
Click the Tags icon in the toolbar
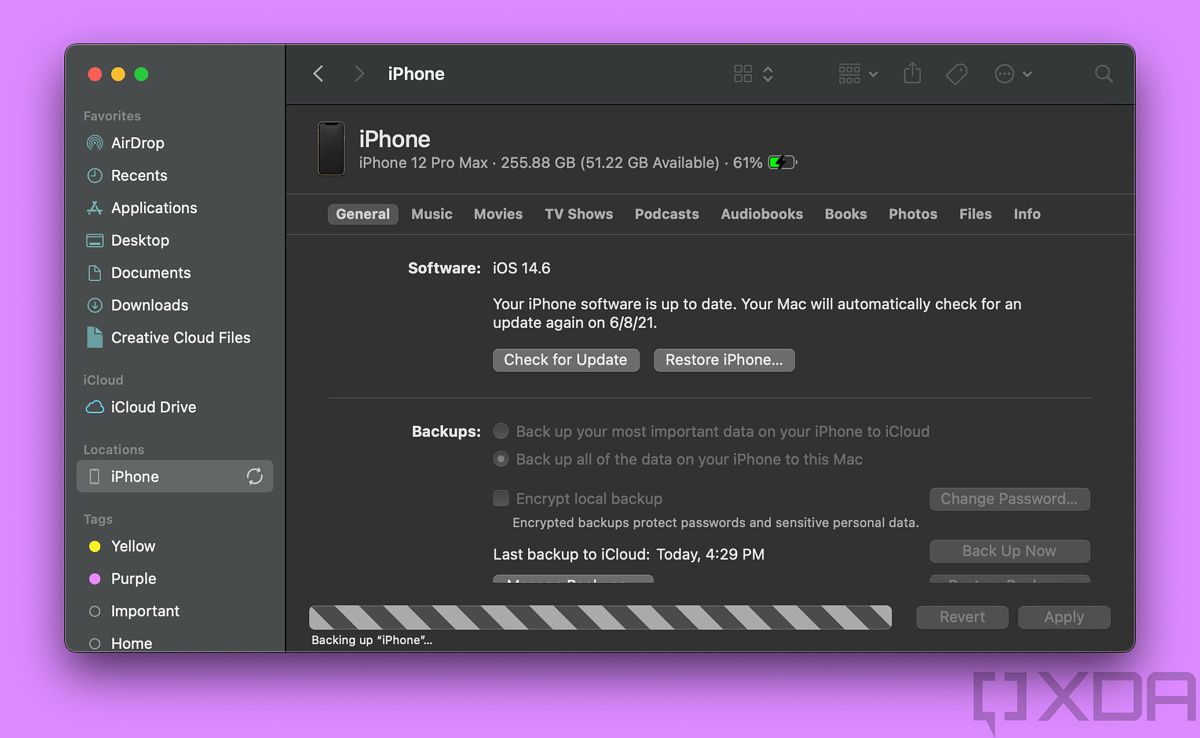(956, 73)
